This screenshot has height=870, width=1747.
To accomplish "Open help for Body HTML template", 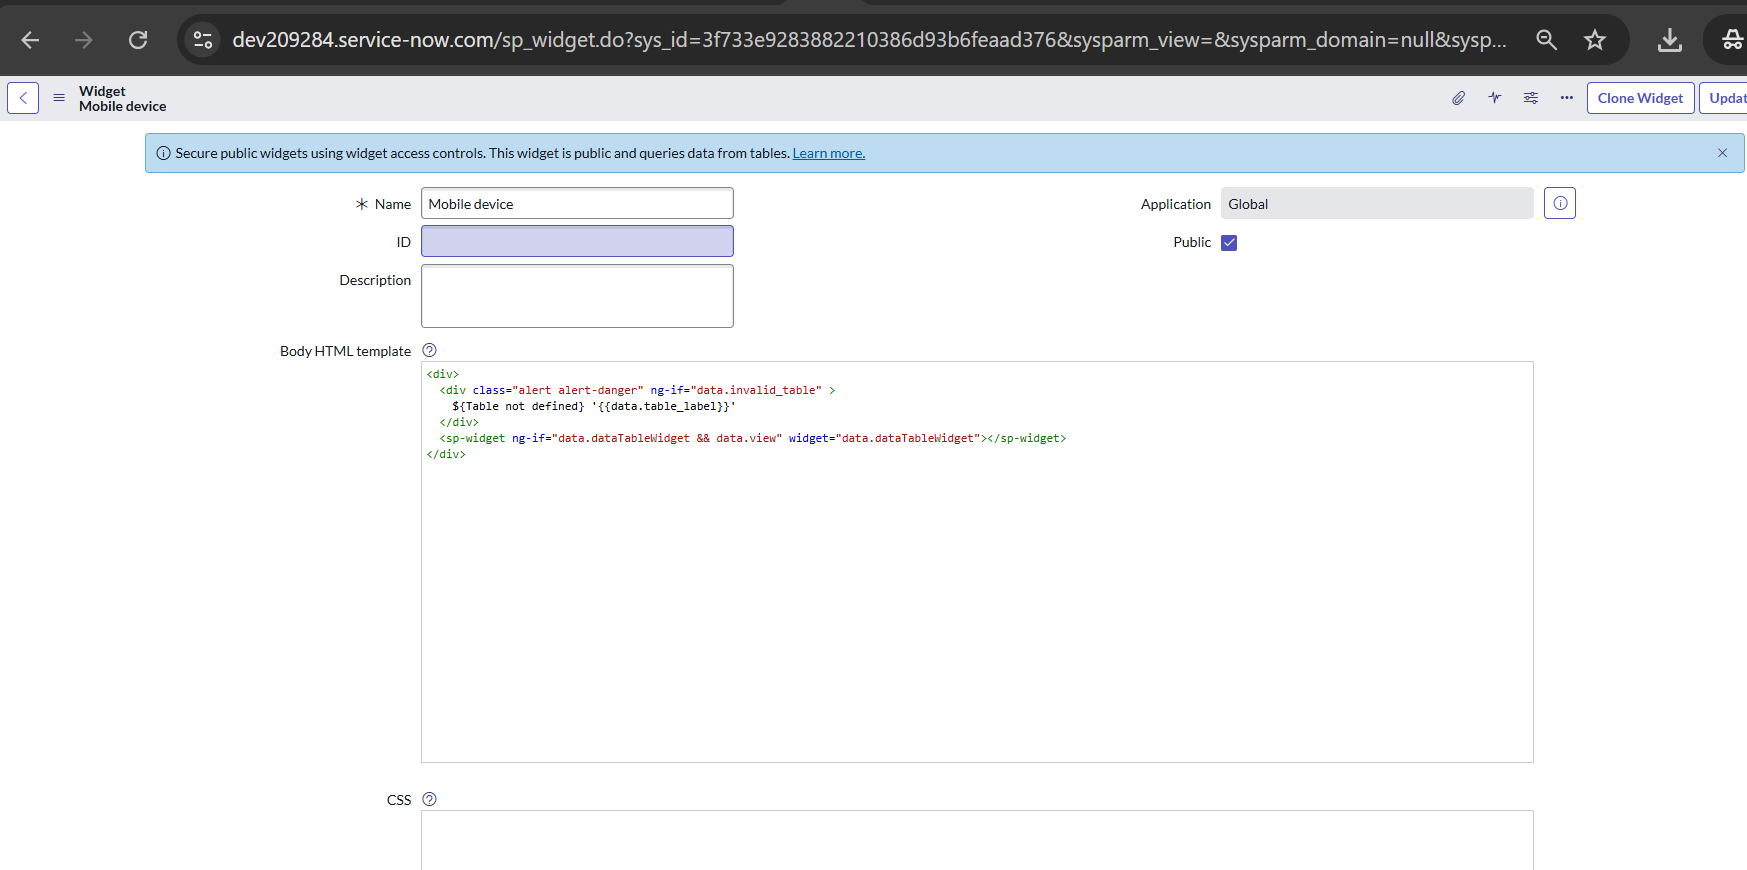I will pyautogui.click(x=429, y=350).
